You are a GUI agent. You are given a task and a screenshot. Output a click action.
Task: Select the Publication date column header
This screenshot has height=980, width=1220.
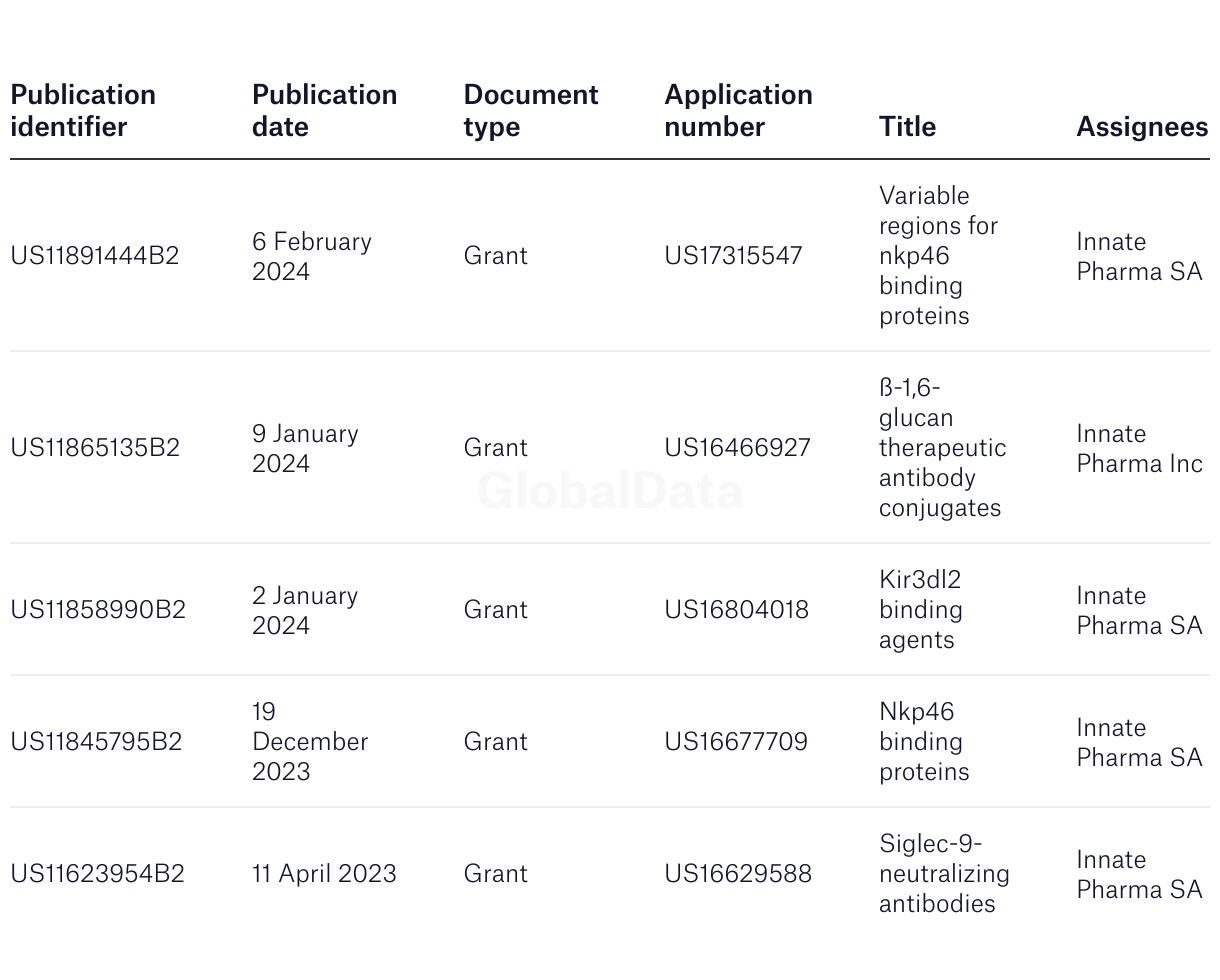324,111
